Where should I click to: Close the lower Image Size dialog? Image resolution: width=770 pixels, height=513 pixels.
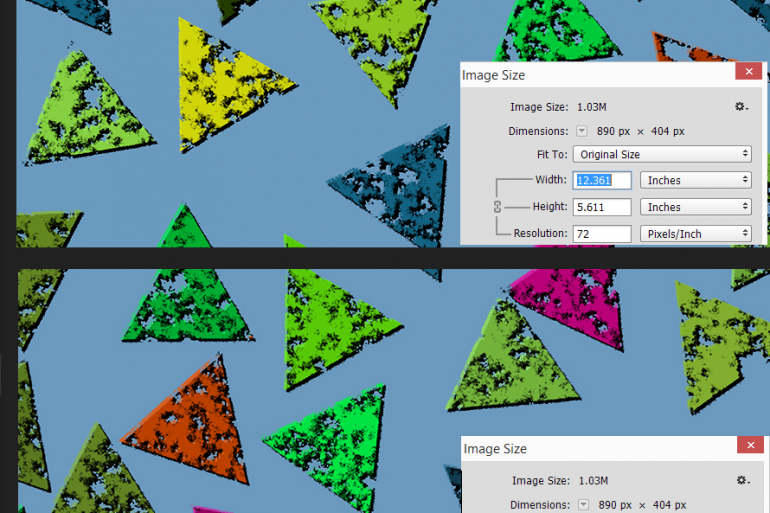coord(749,446)
